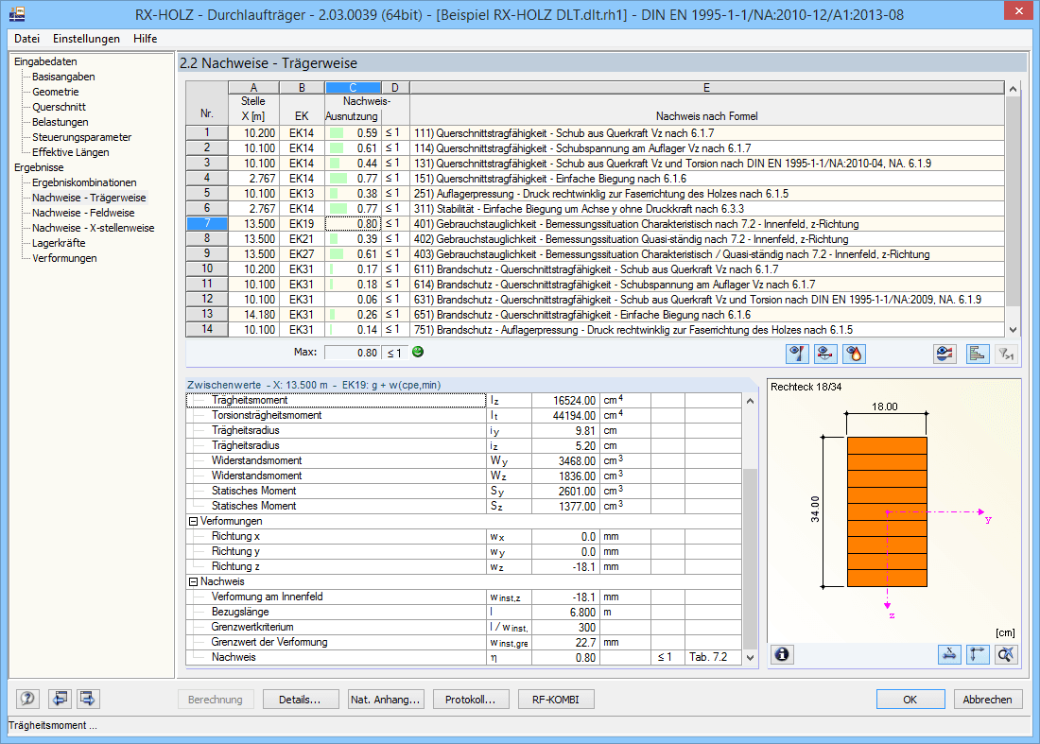This screenshot has height=744, width=1040.
Task: Toggle the colored utilization bars icon
Action: point(977,354)
